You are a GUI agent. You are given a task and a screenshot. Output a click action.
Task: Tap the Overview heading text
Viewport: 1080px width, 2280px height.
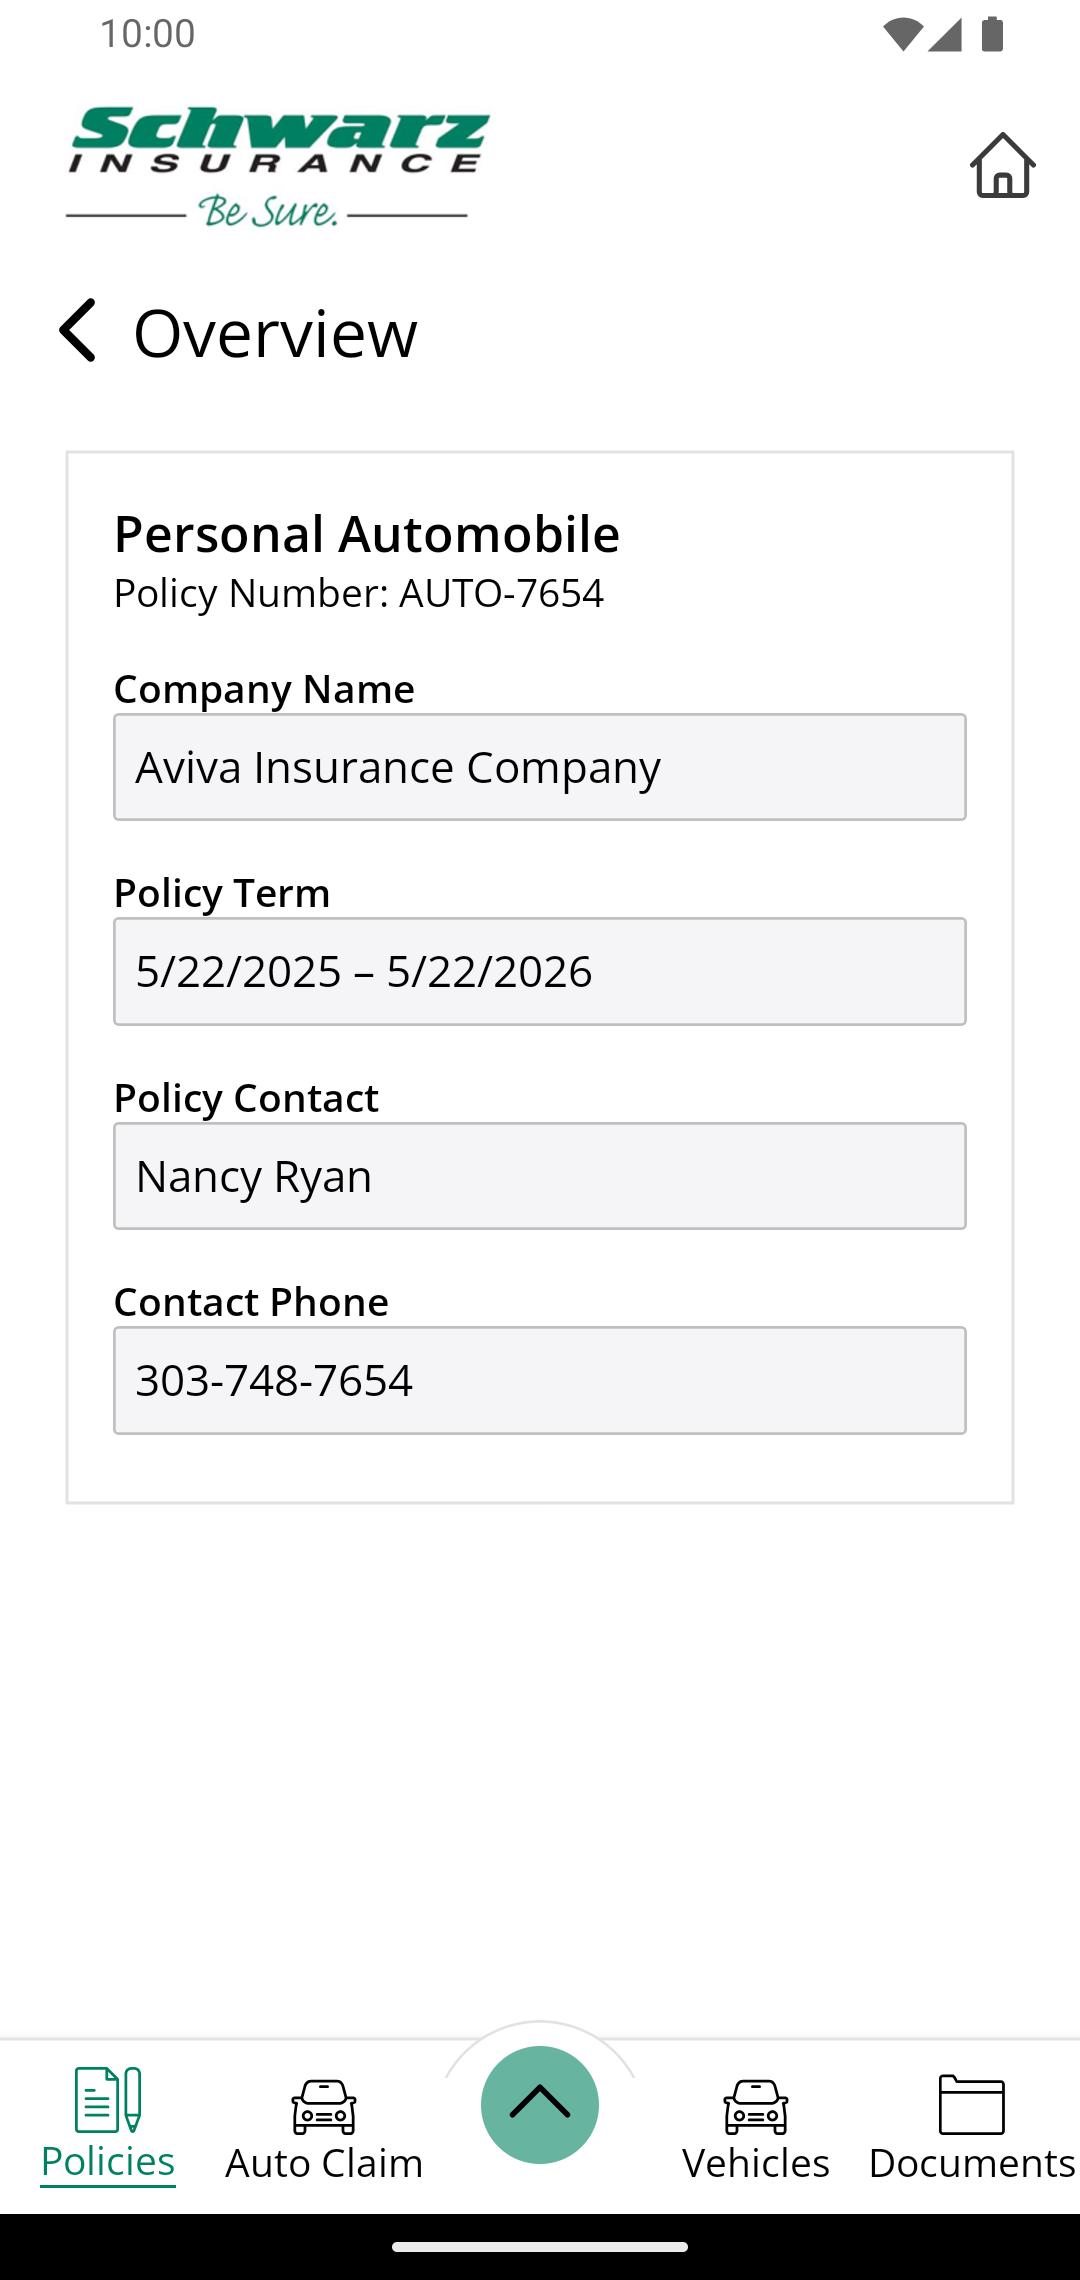[x=276, y=333]
